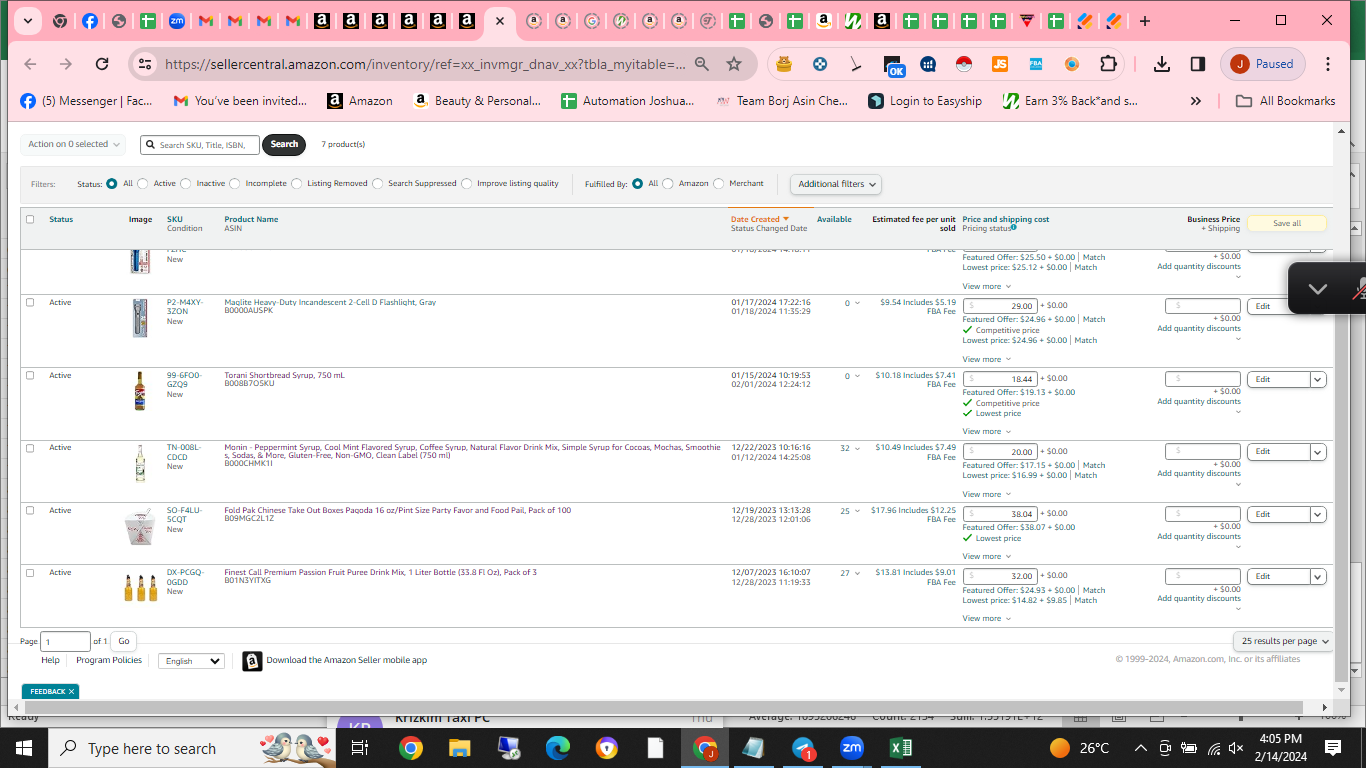Select Fulfilled By Amazon radio button

click(668, 184)
